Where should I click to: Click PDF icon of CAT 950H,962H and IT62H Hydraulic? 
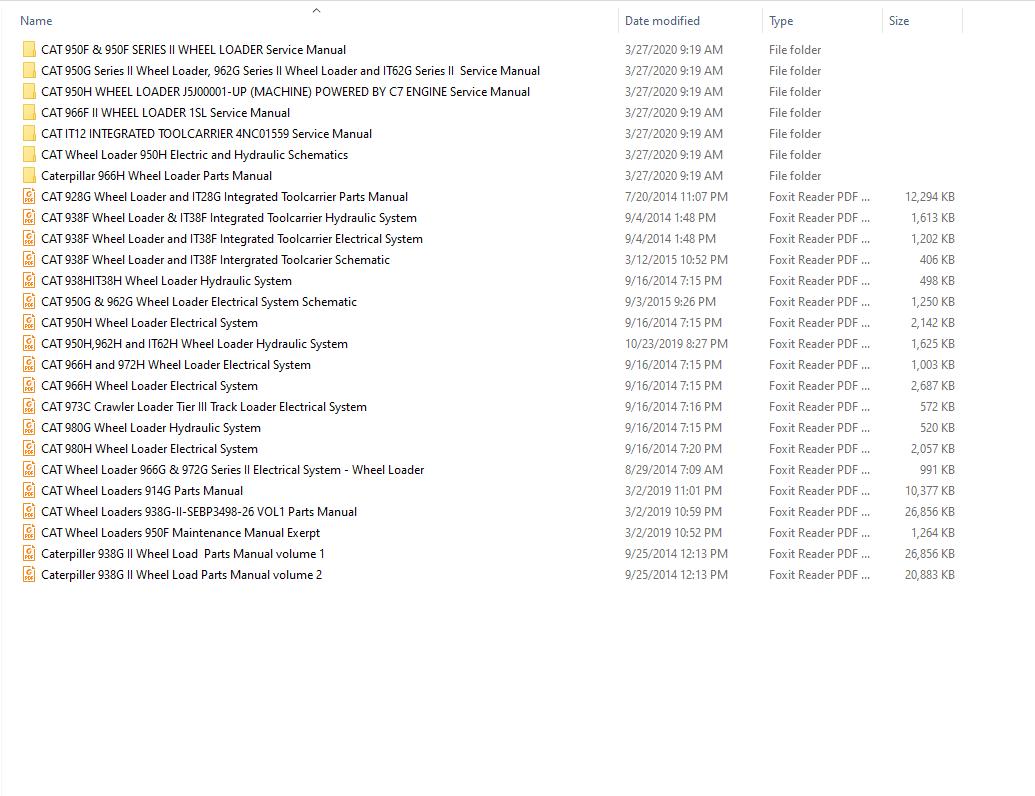[x=29, y=344]
